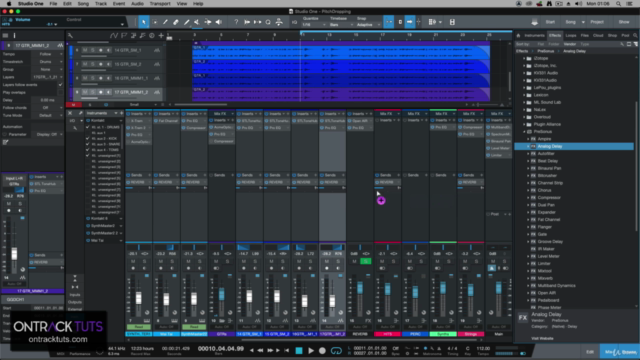Open the Timestretch Drums dropdown
Screen dimensions: 640x360
click(x=47, y=62)
